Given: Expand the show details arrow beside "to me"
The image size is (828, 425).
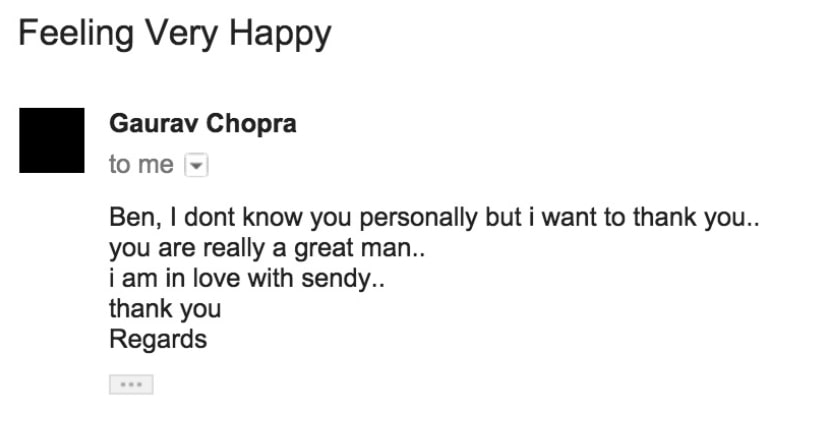Looking at the screenshot, I should [196, 165].
